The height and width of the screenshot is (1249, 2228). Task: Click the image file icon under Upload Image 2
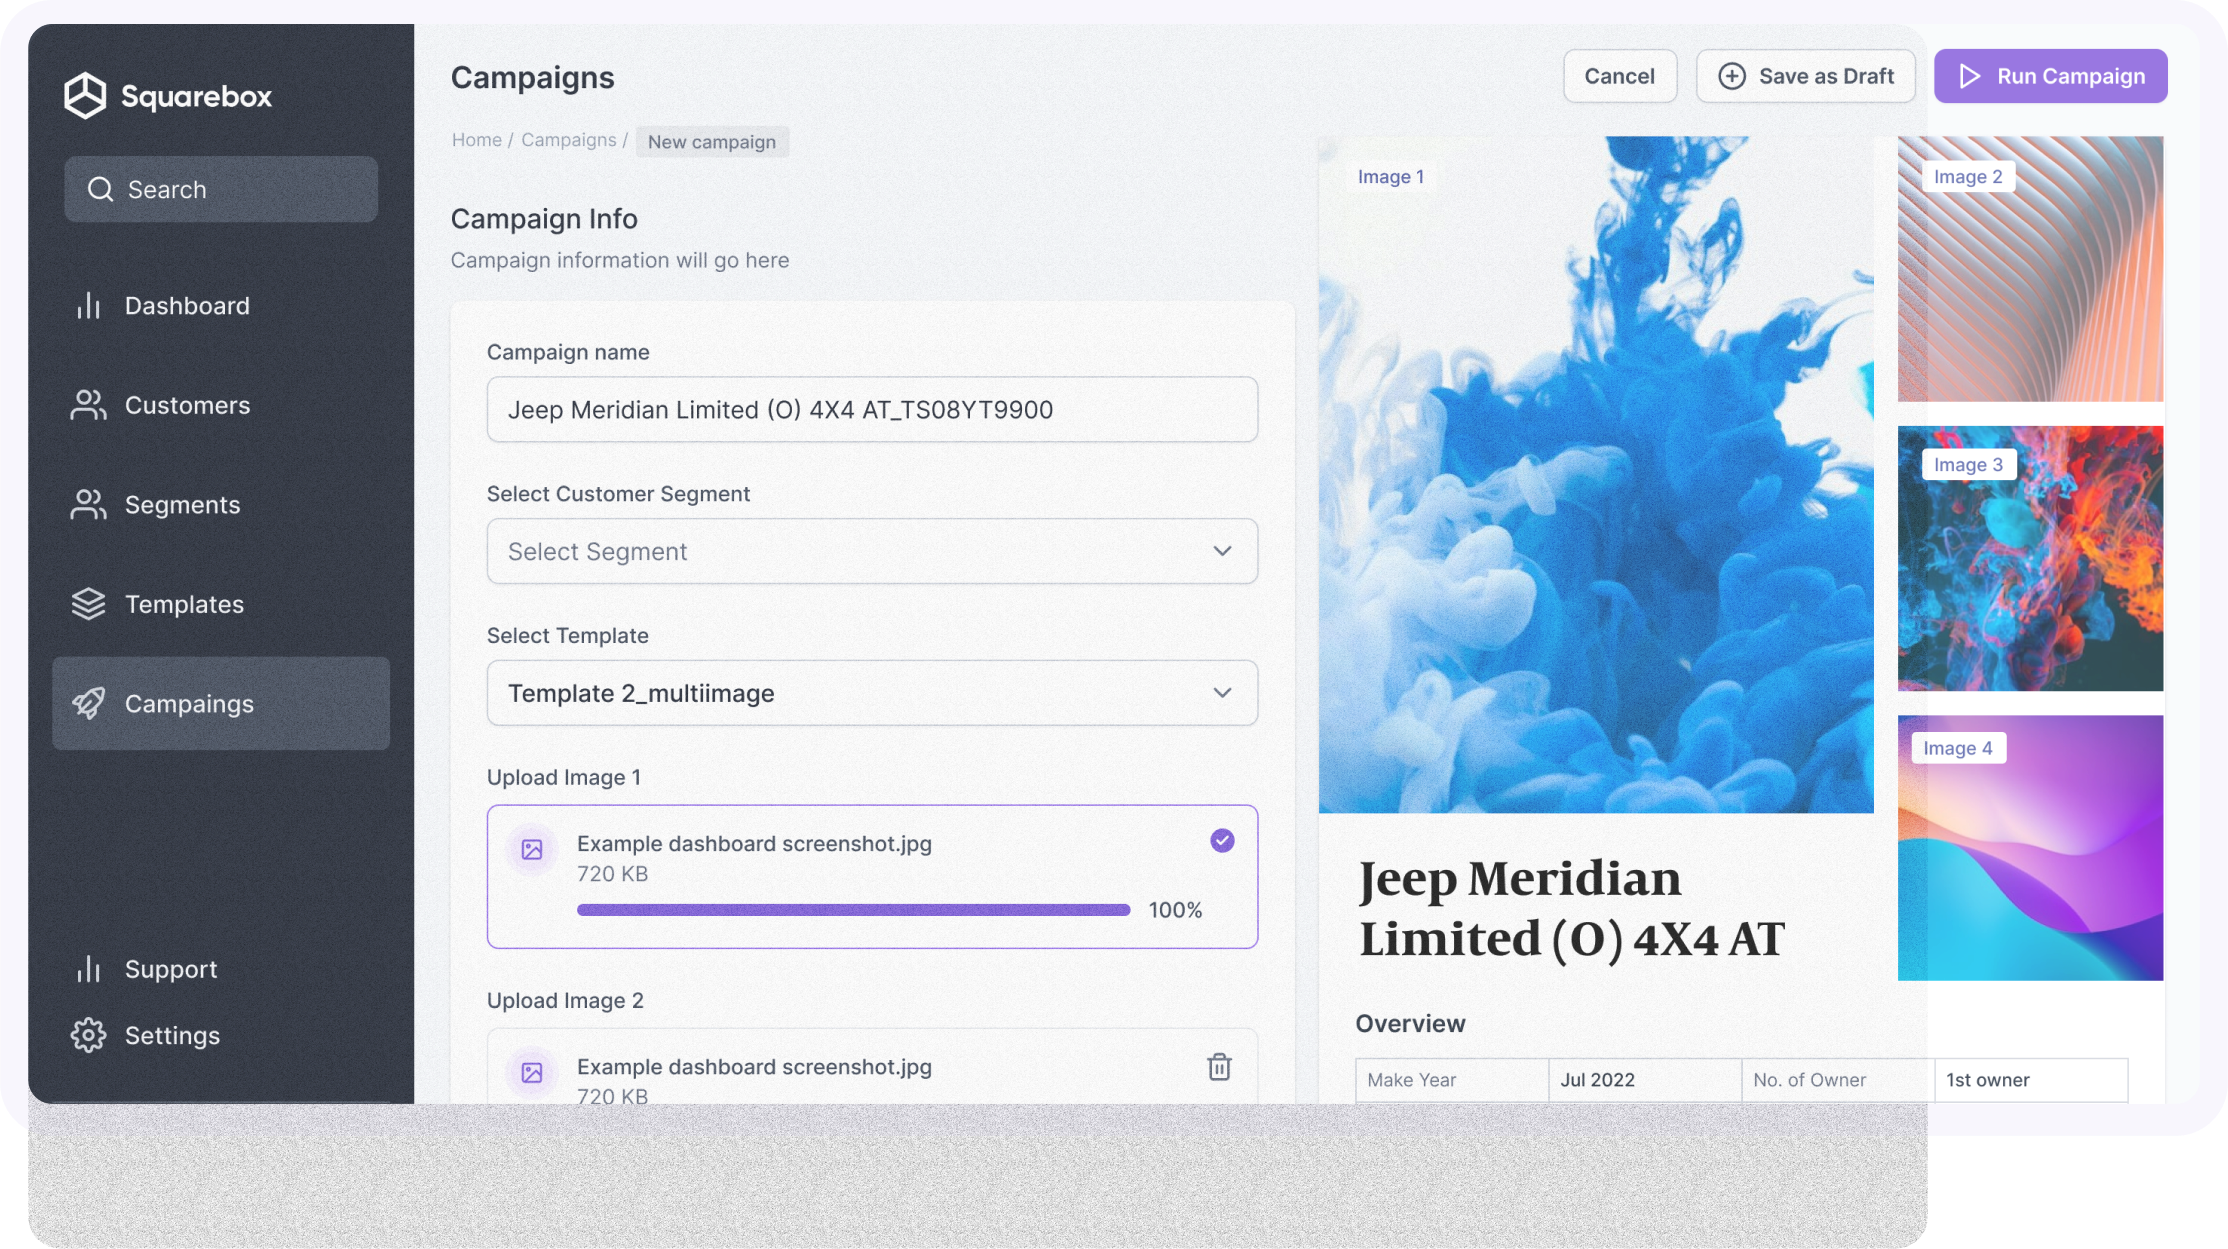tap(532, 1072)
